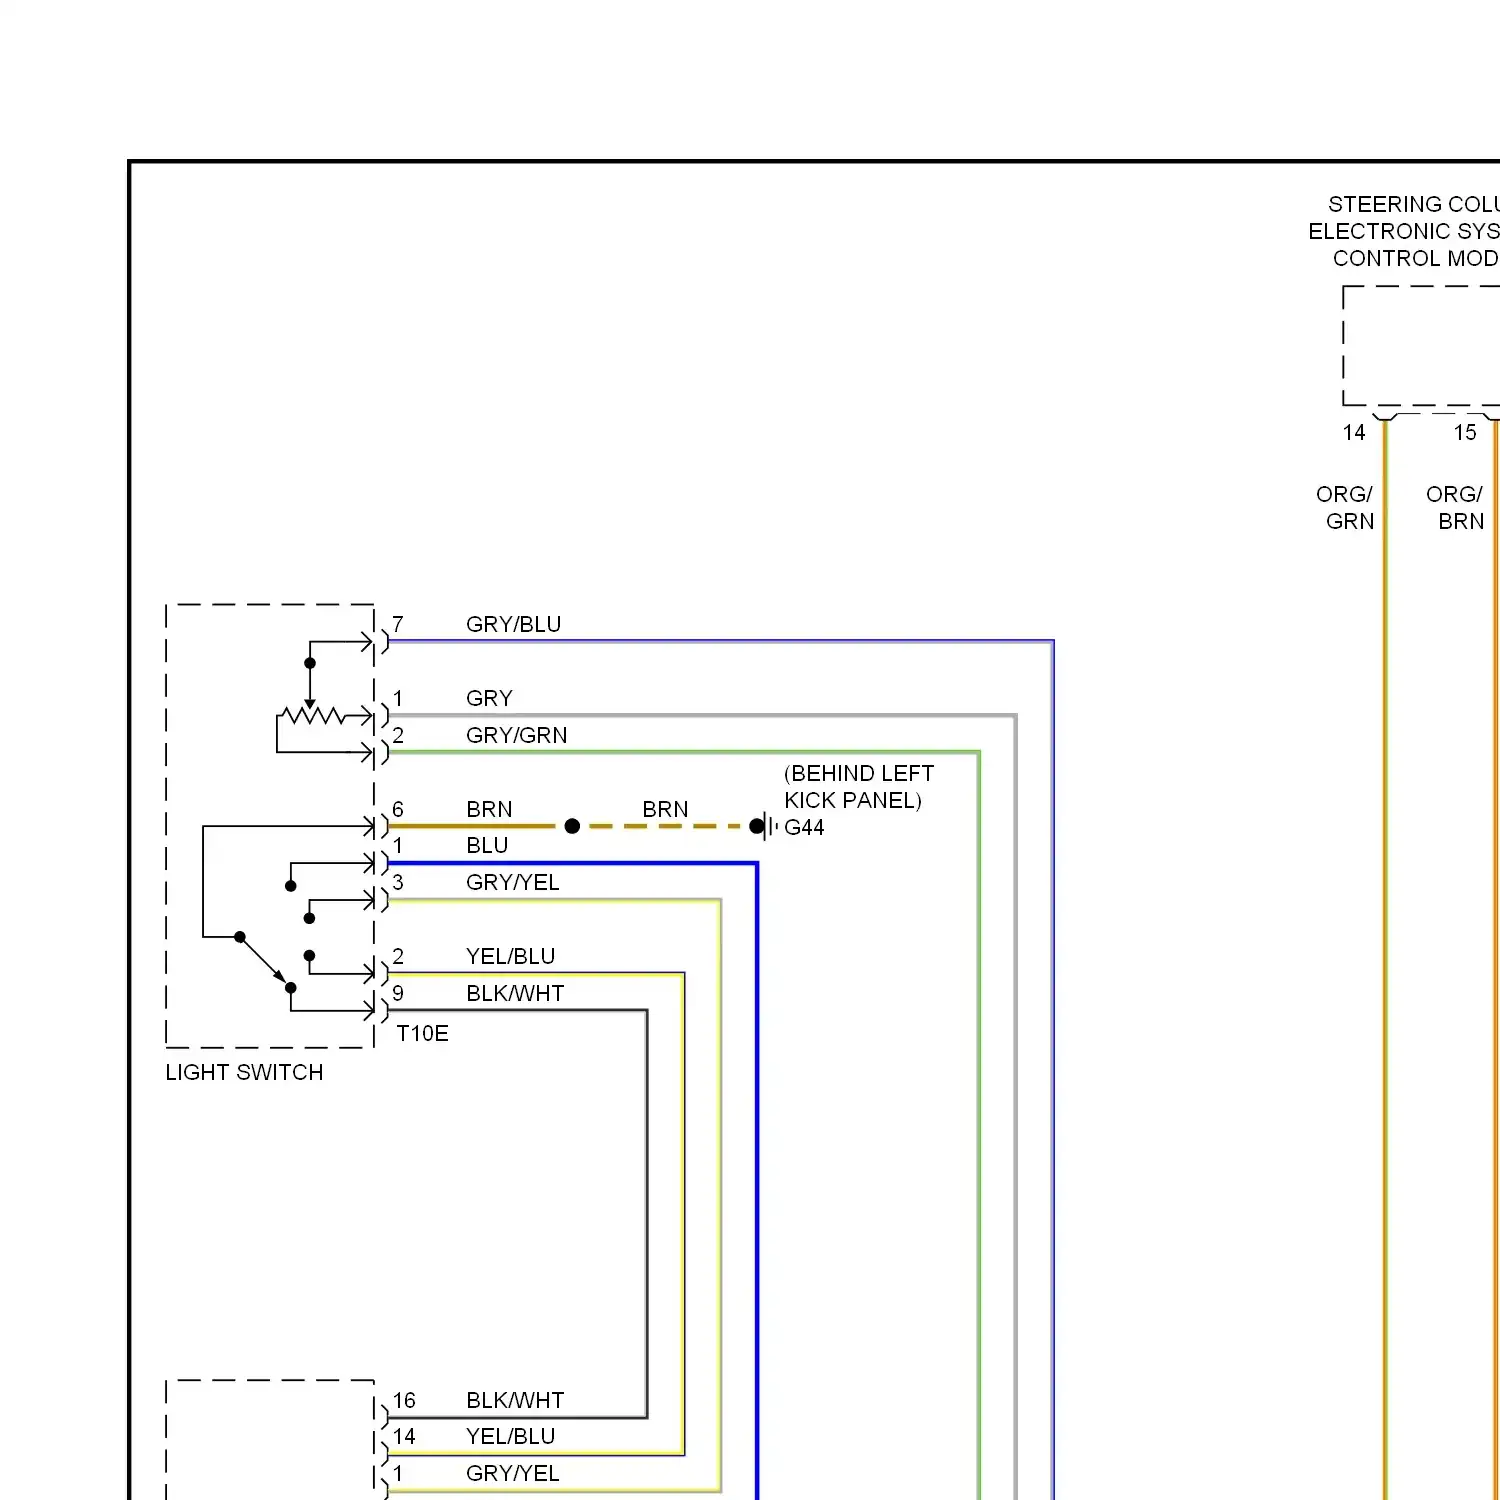Screen dimensions: 1500x1500
Task: Select the GRY label at pin 1
Action: pos(489,698)
